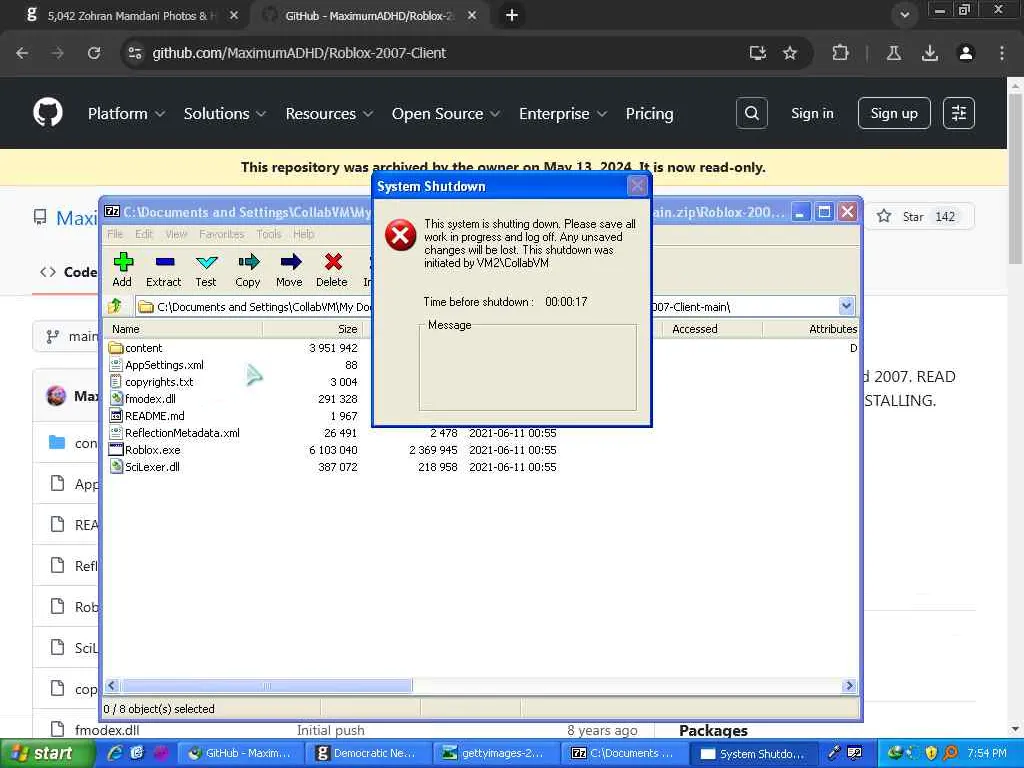Click the Move arrow icon in 7-Zip
Viewport: 1024px width, 768px height.
289,270
